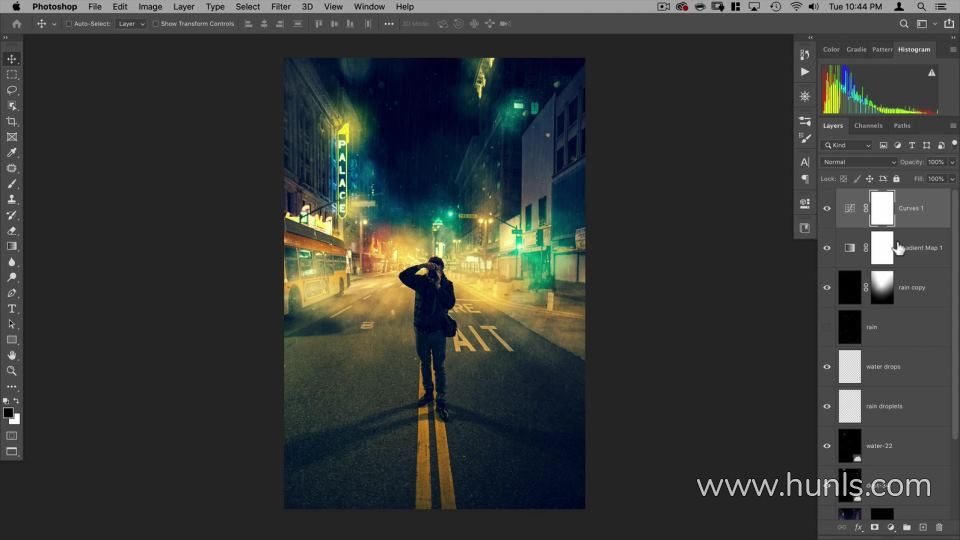Open the Brush Settings panel icon
960x540 pixels.
804,138
